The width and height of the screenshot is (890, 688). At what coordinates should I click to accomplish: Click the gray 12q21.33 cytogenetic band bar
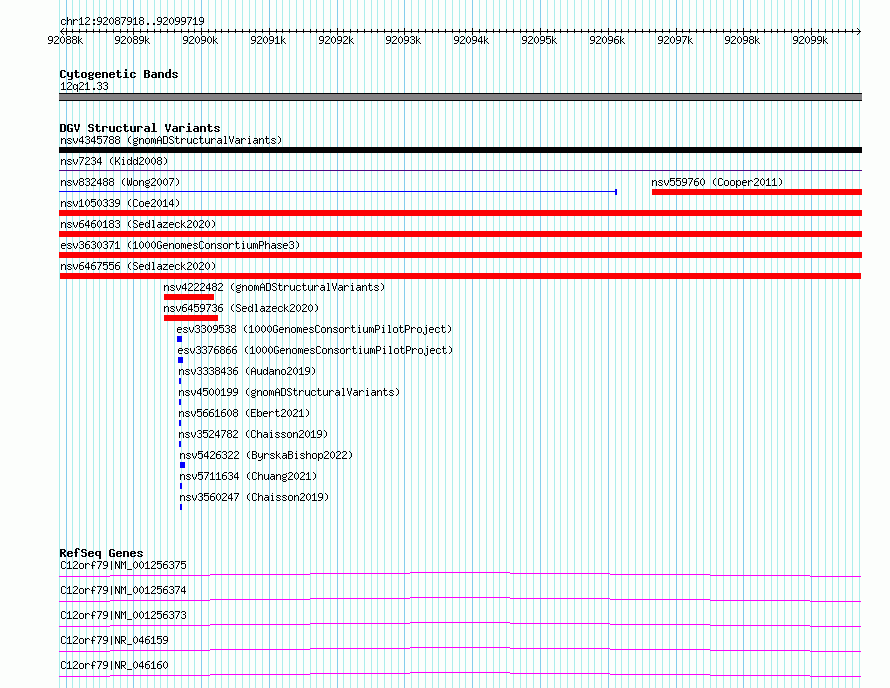pyautogui.click(x=460, y=97)
